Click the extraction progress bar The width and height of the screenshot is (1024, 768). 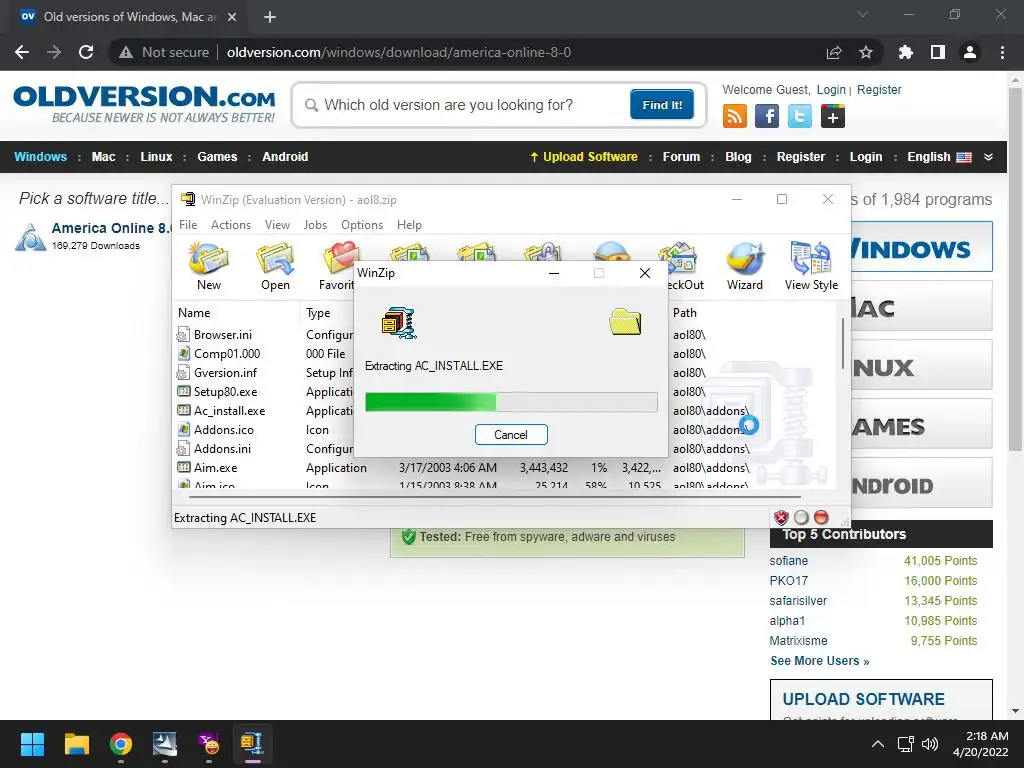[511, 402]
